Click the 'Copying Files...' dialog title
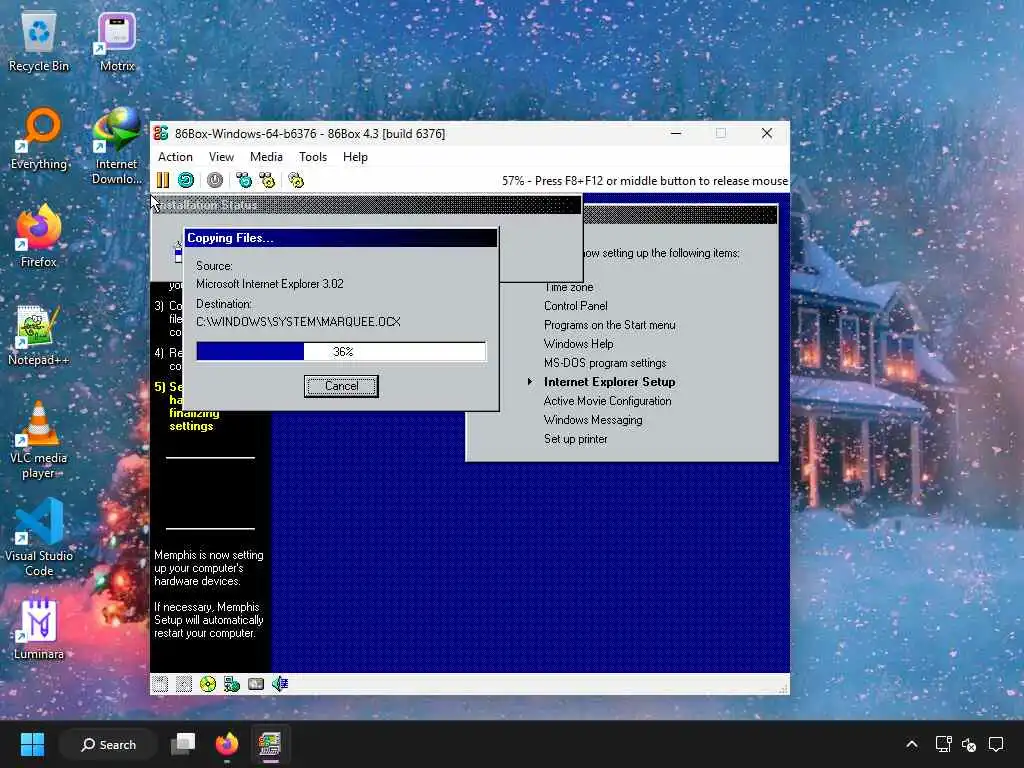This screenshot has width=1024, height=768. tap(230, 238)
